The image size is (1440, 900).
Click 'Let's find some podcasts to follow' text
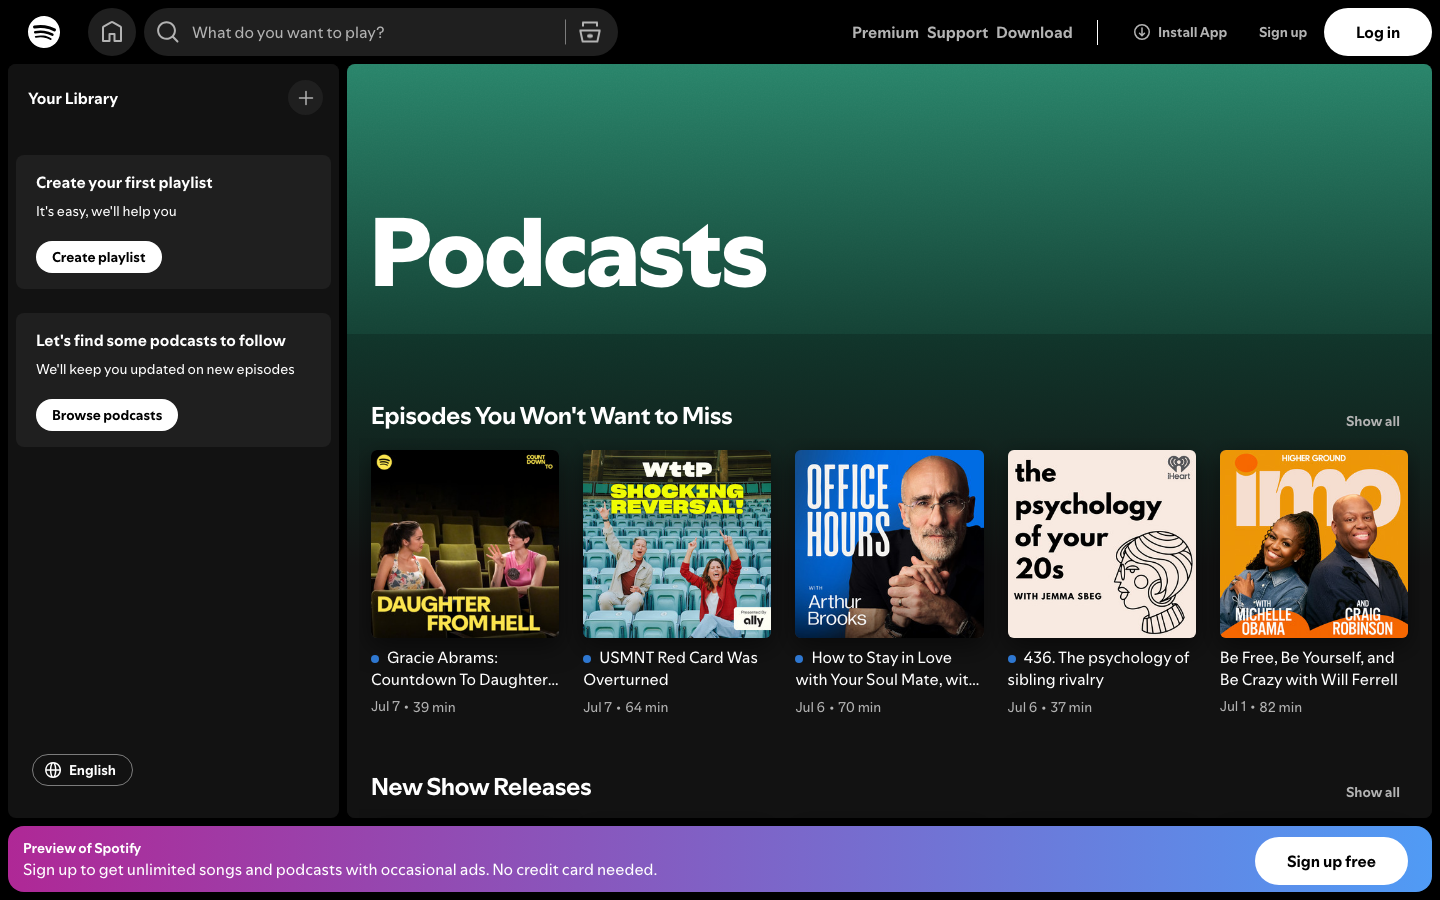point(161,340)
